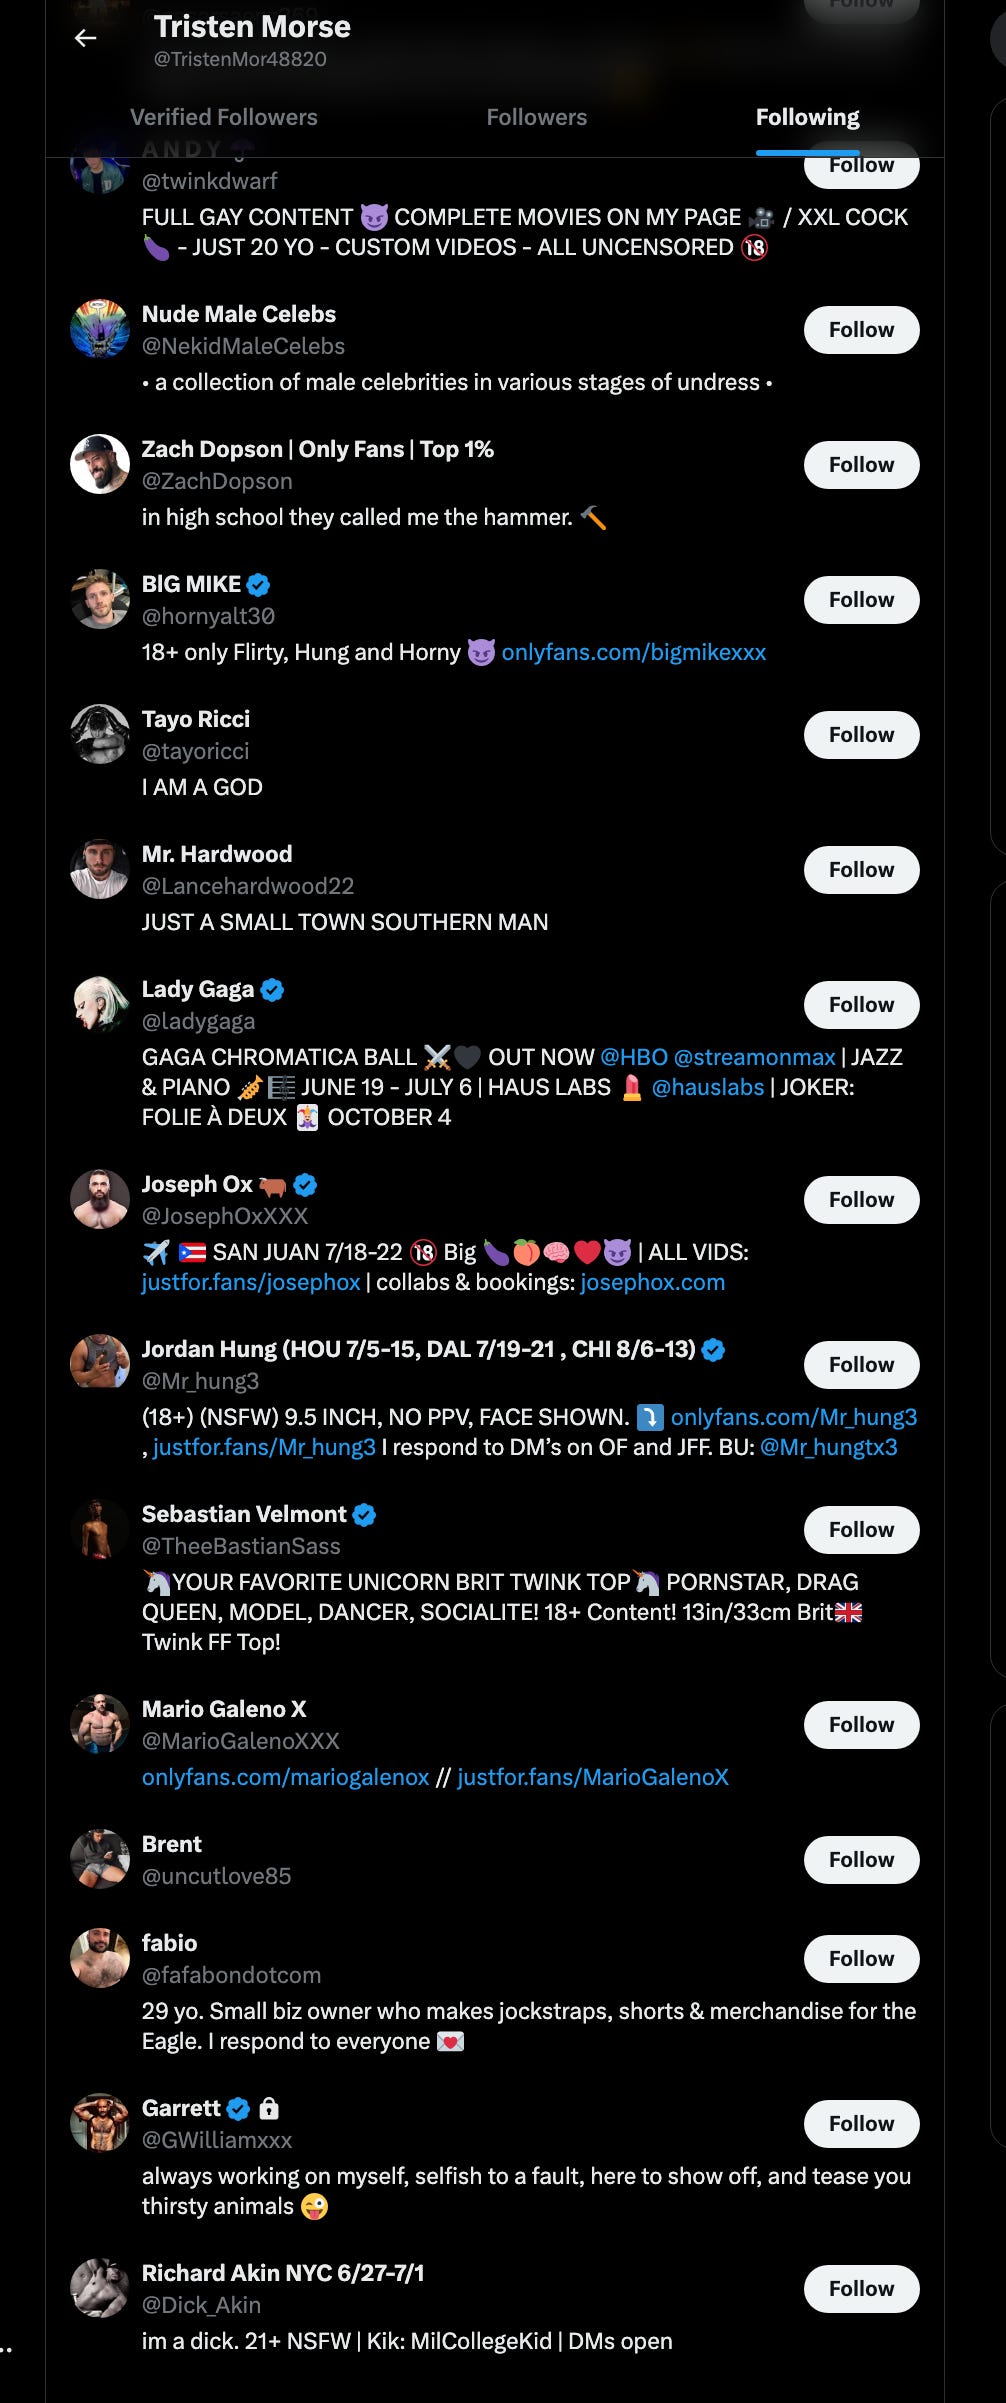Open the @hauslabs mention link
1006x2403 pixels.
click(x=708, y=1087)
